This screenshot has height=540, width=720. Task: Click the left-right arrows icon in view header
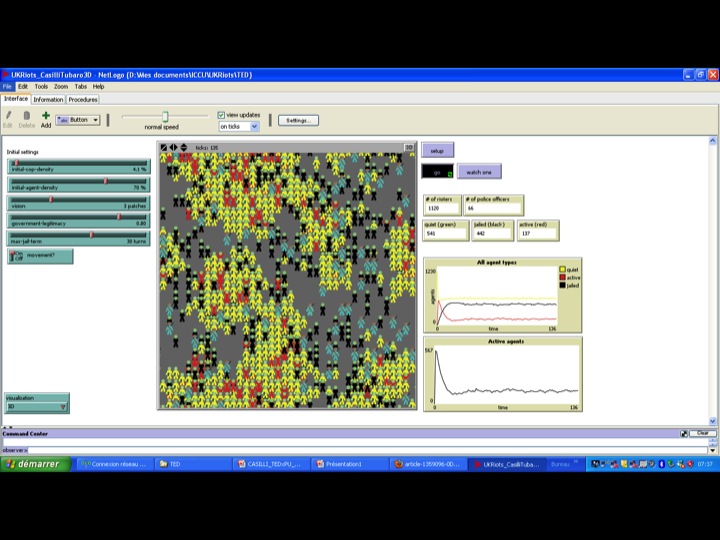pyautogui.click(x=174, y=147)
